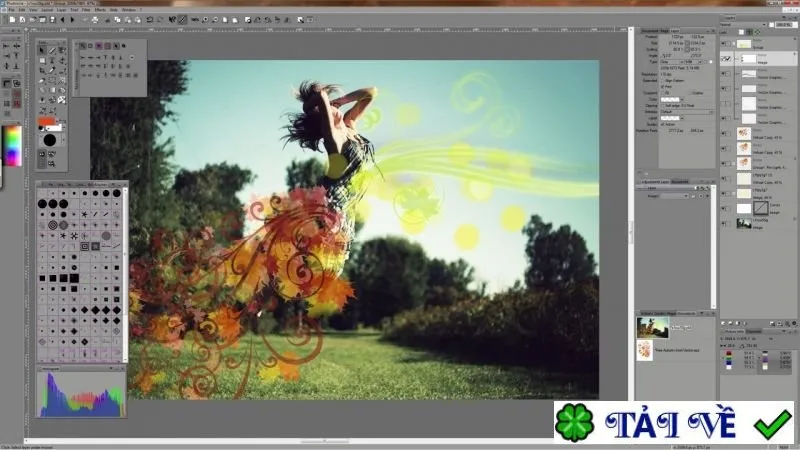800x450 pixels.
Task: Click the undo arrow icon in toolbar
Action: point(149,20)
